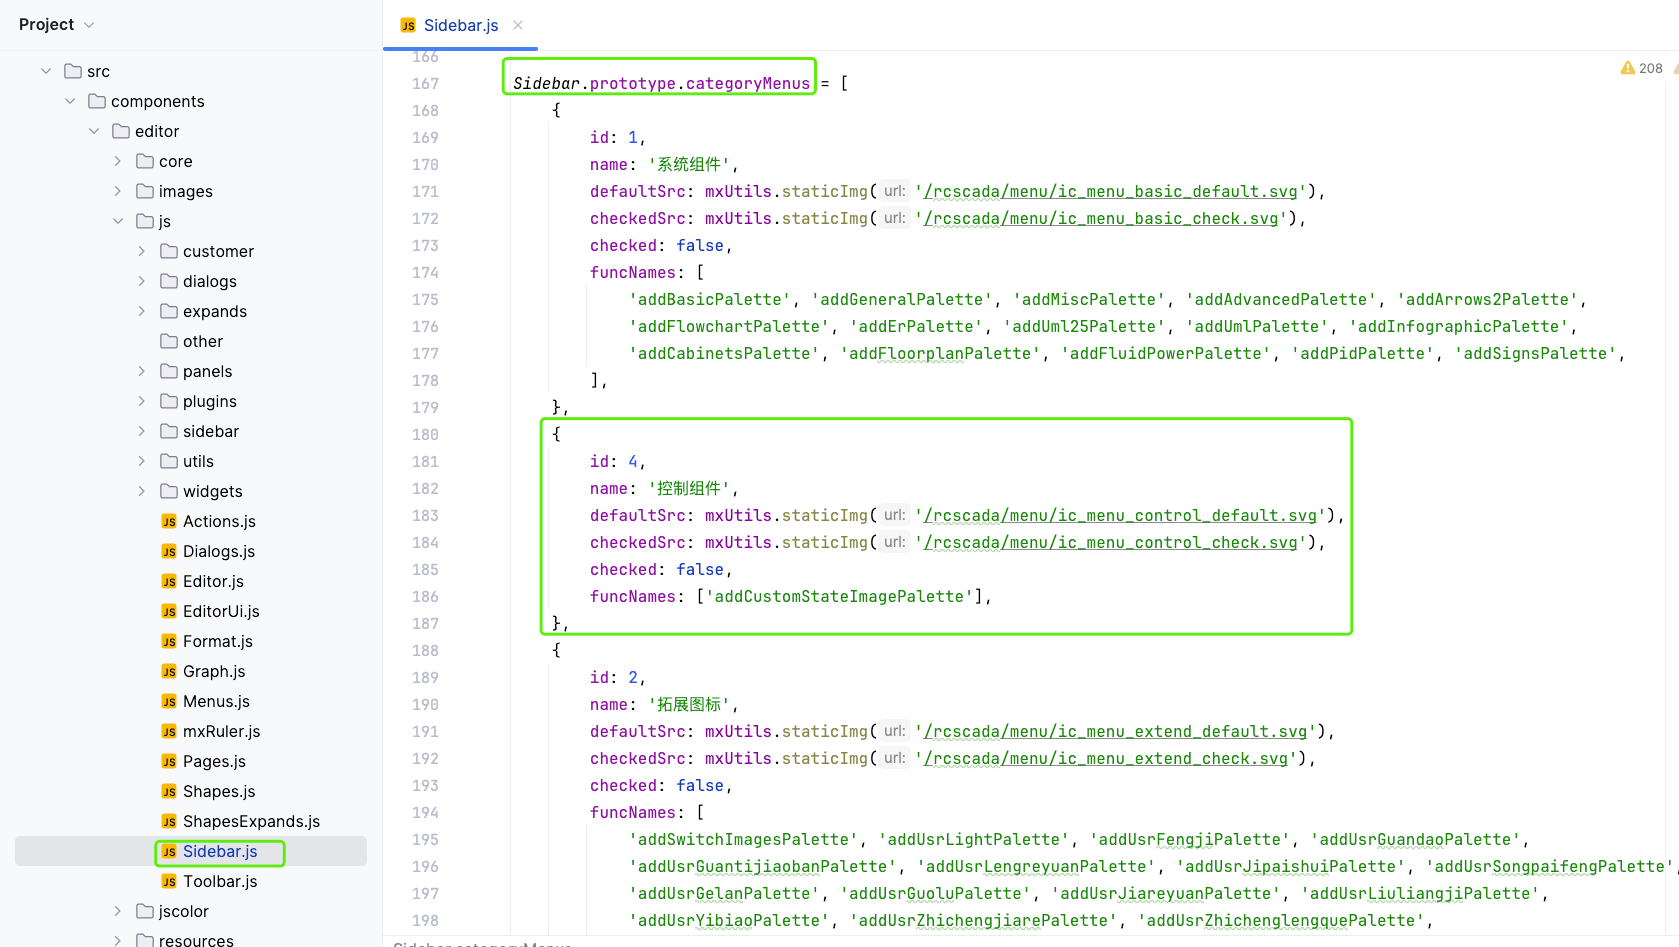Viewport: 1679px width, 947px height.
Task: Open the ic_menu_control_check.svg path link
Action: point(1111,542)
